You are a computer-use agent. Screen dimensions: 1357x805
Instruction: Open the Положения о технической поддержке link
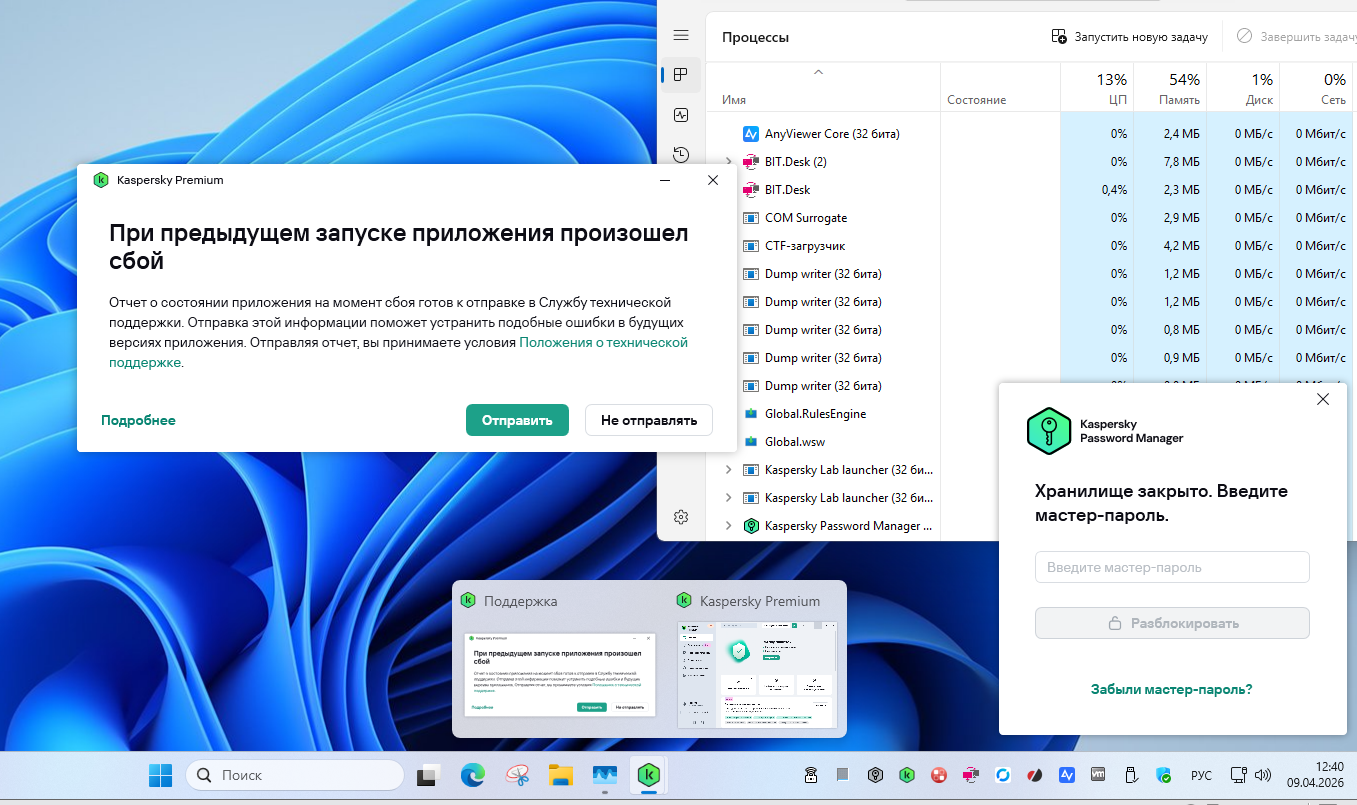604,342
